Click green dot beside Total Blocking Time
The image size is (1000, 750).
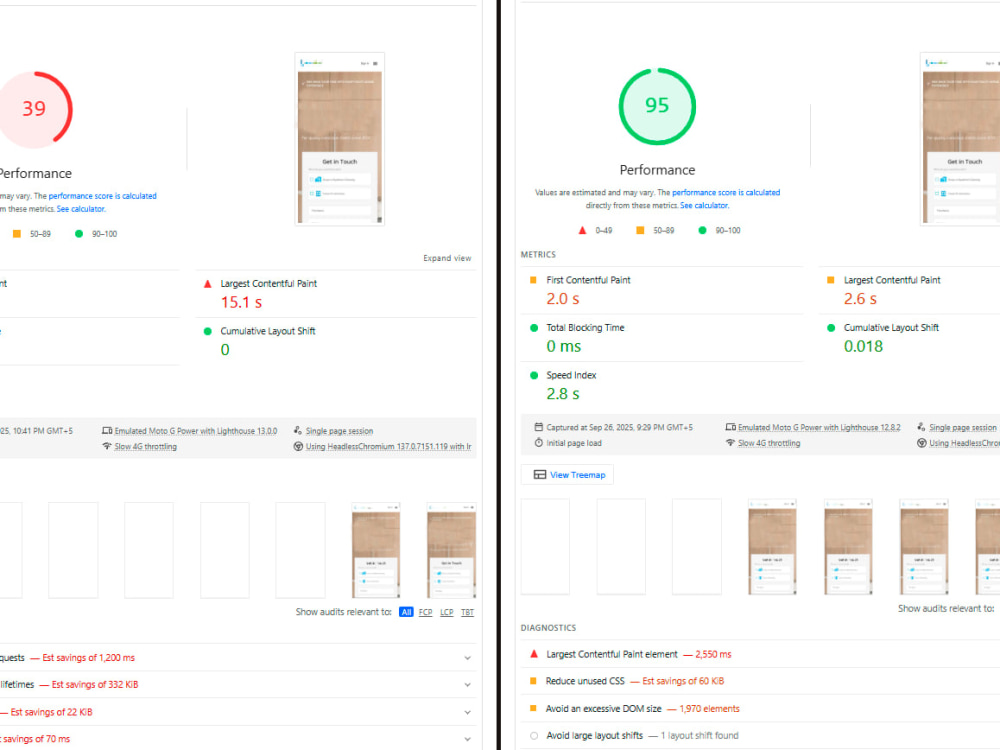point(534,328)
